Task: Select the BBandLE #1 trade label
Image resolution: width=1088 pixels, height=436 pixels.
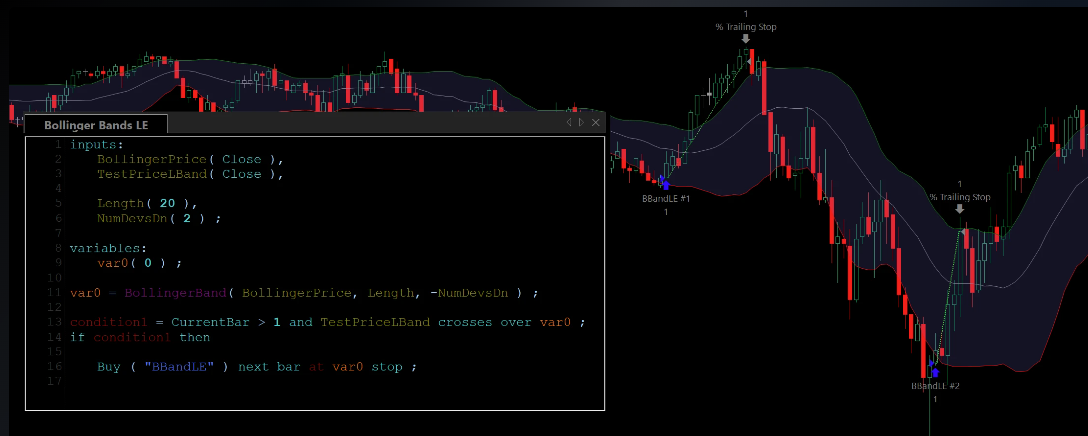Action: pyautogui.click(x=665, y=199)
